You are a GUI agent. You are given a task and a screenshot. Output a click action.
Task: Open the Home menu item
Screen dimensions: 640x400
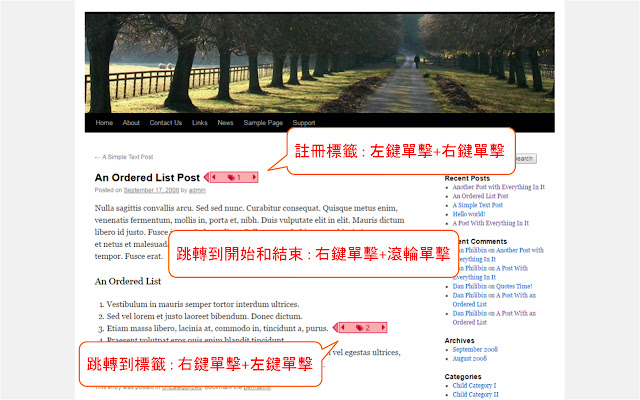coord(104,122)
